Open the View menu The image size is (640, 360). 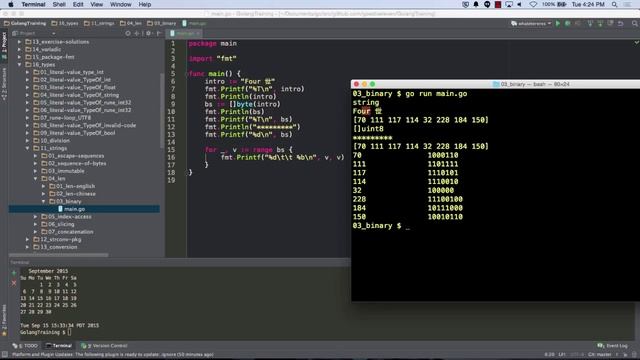96,4
